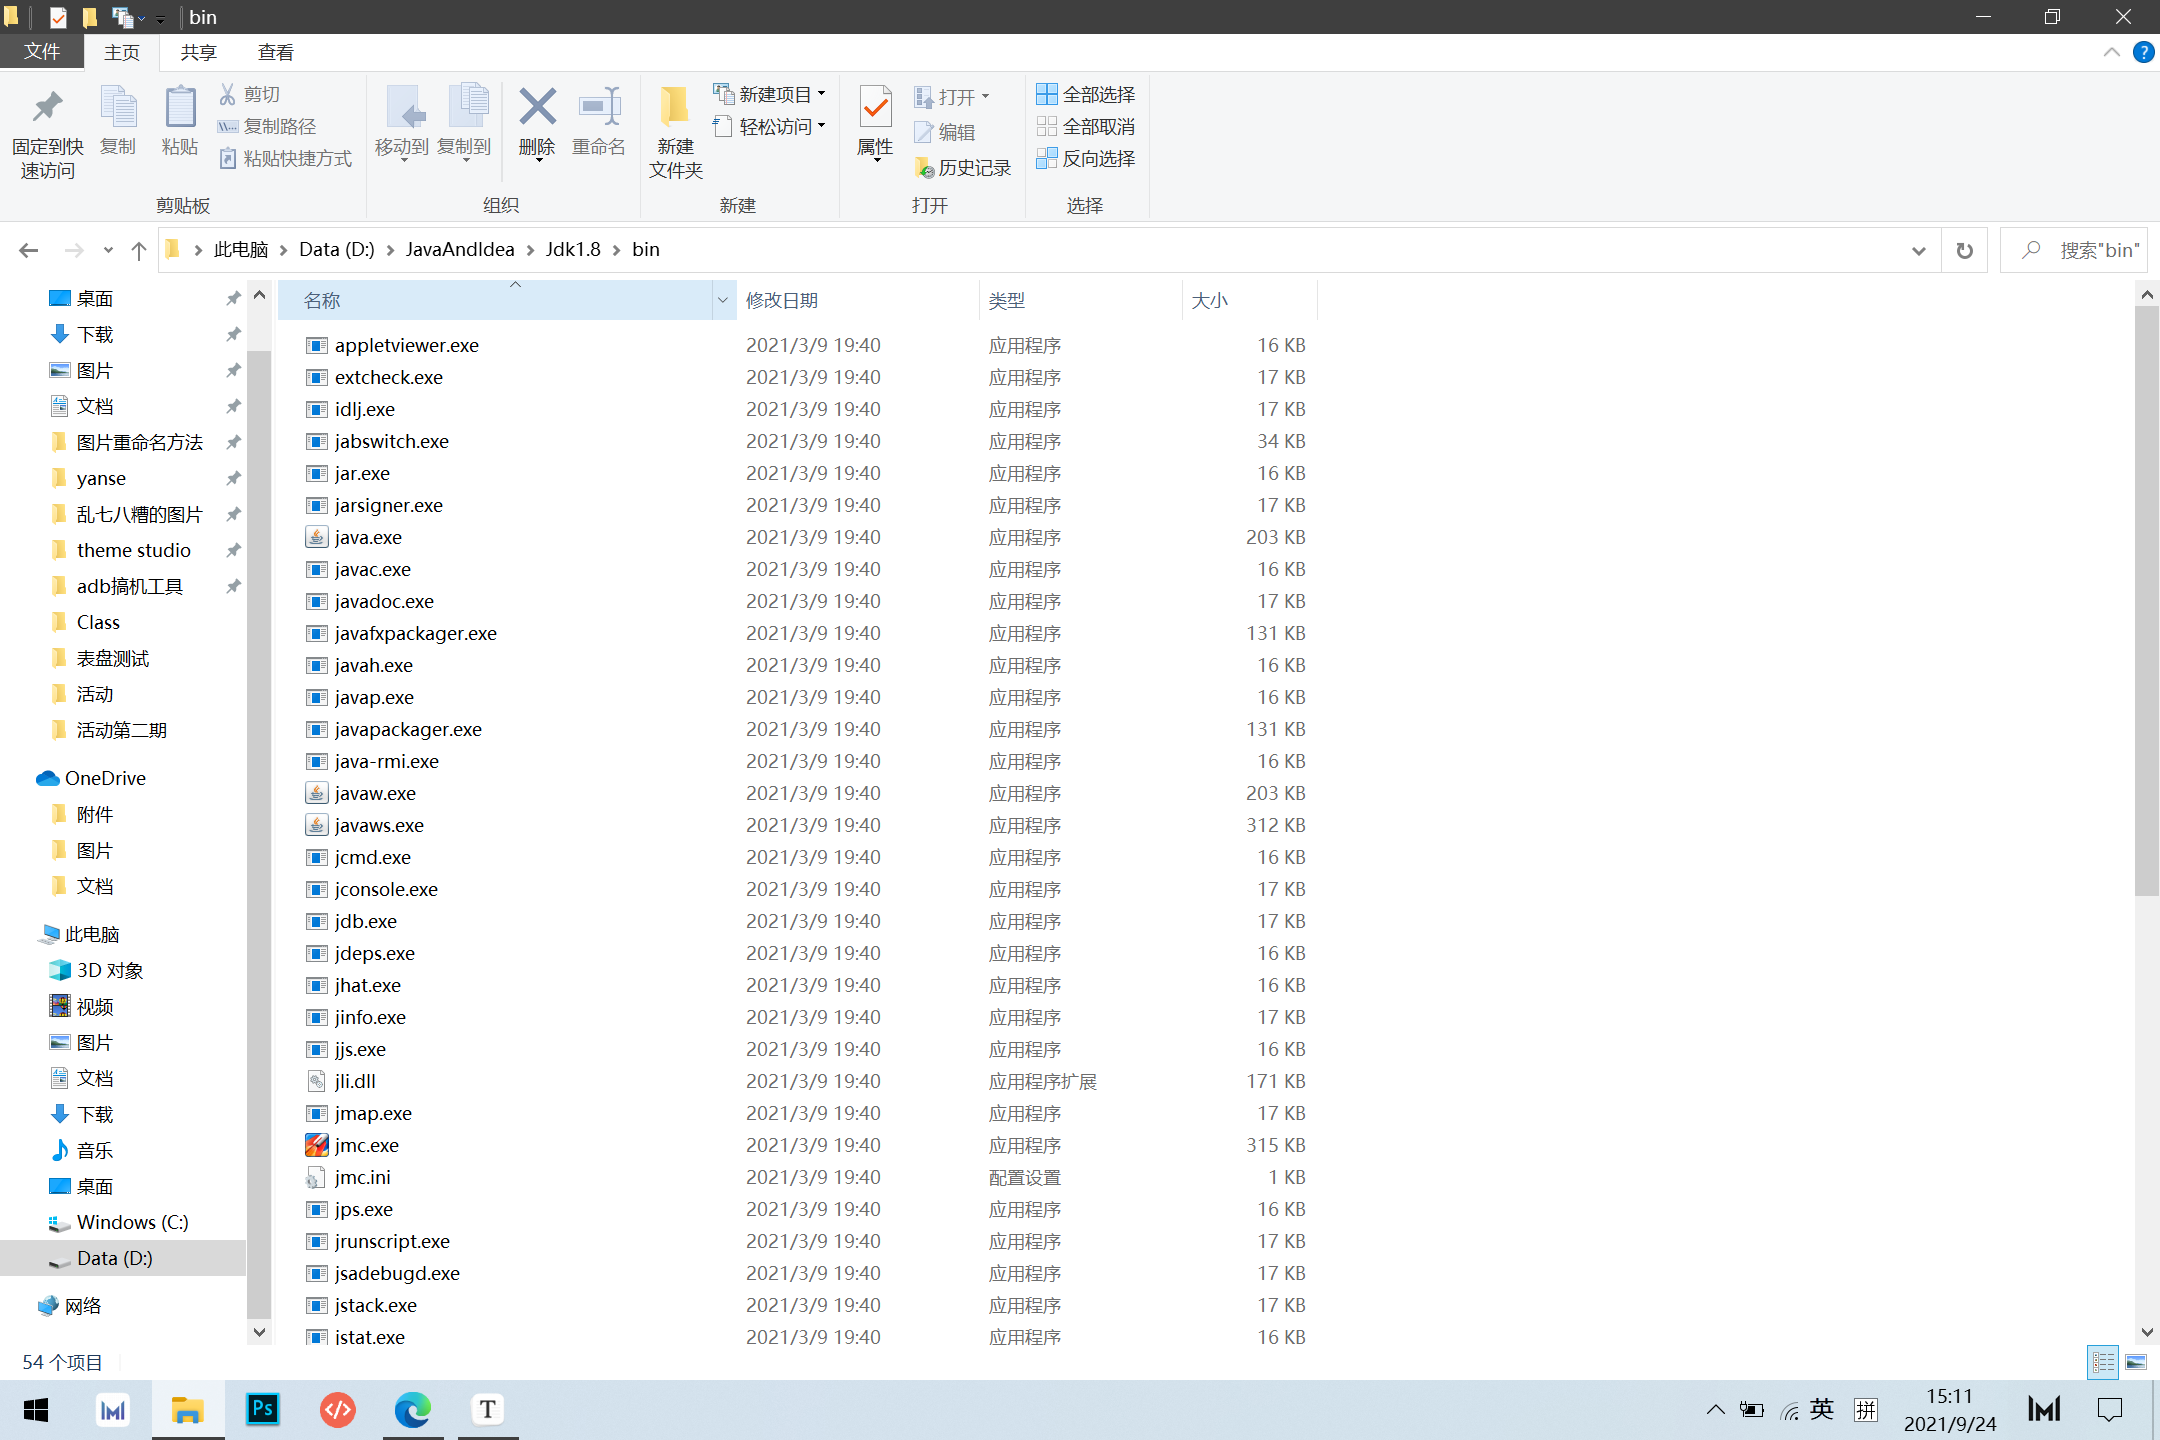Click Invert Selection (反向选择)
This screenshot has height=1440, width=2160.
tap(1085, 158)
